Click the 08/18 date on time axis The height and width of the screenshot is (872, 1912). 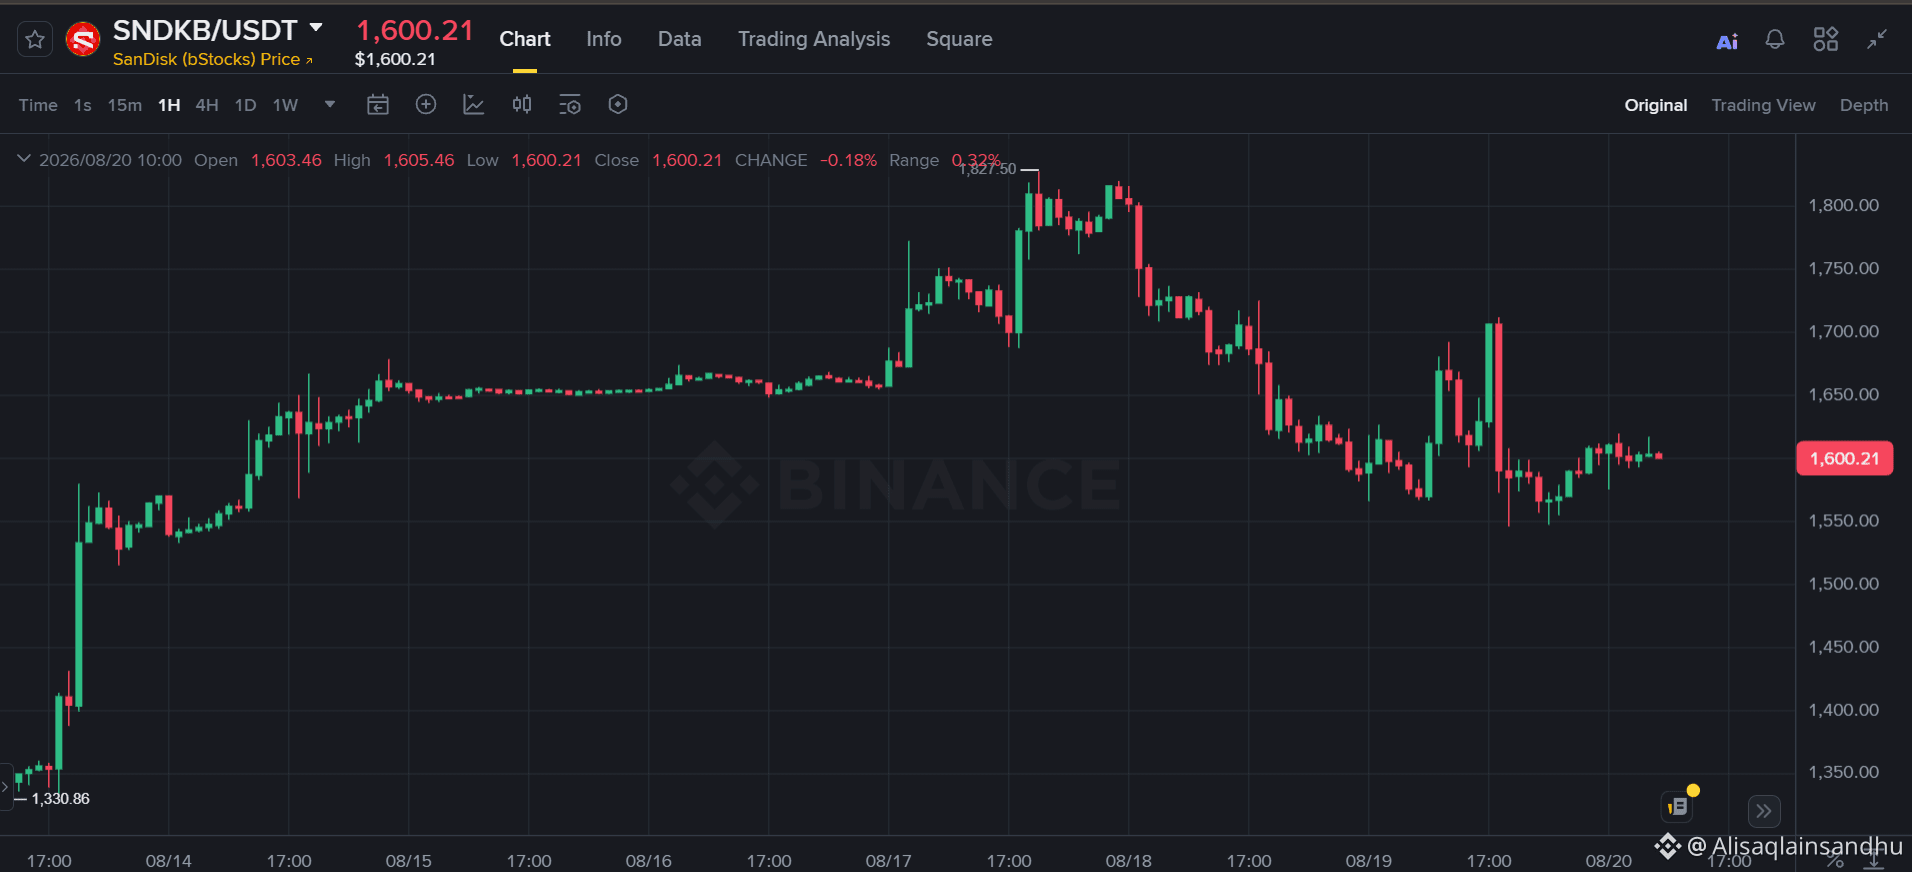pyautogui.click(x=1129, y=861)
